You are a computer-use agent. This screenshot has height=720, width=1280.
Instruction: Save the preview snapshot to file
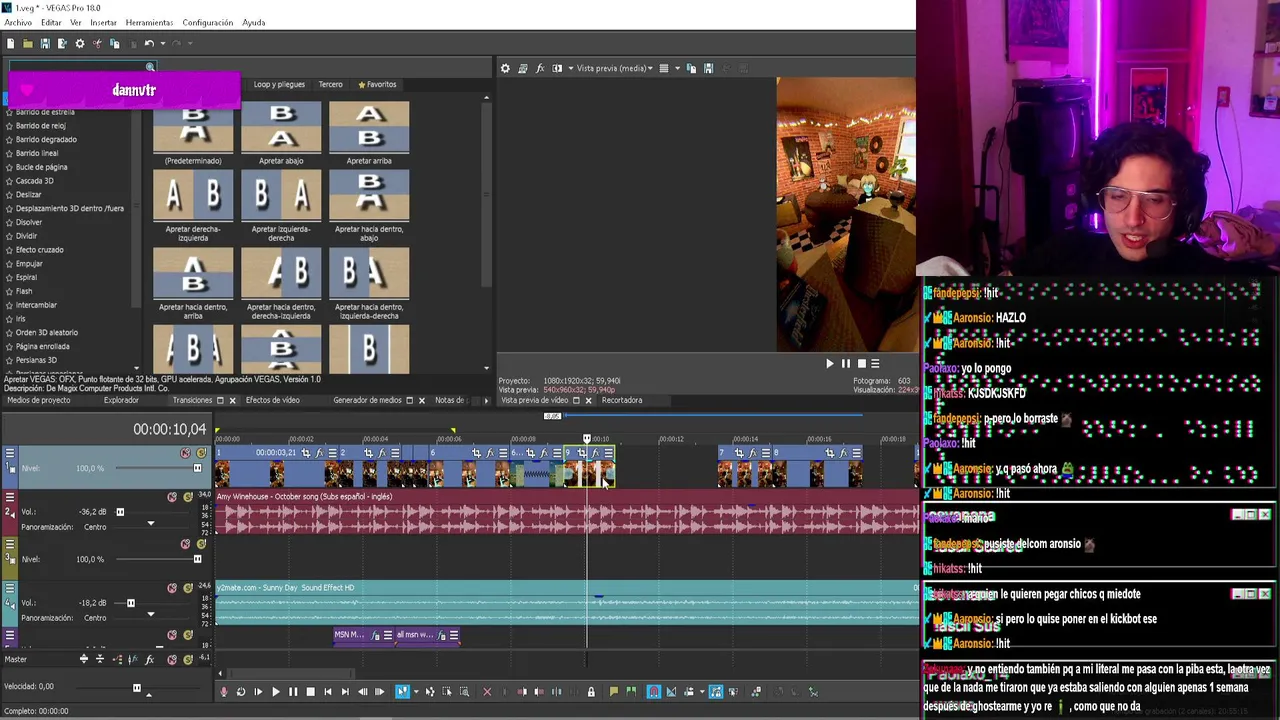(x=708, y=68)
